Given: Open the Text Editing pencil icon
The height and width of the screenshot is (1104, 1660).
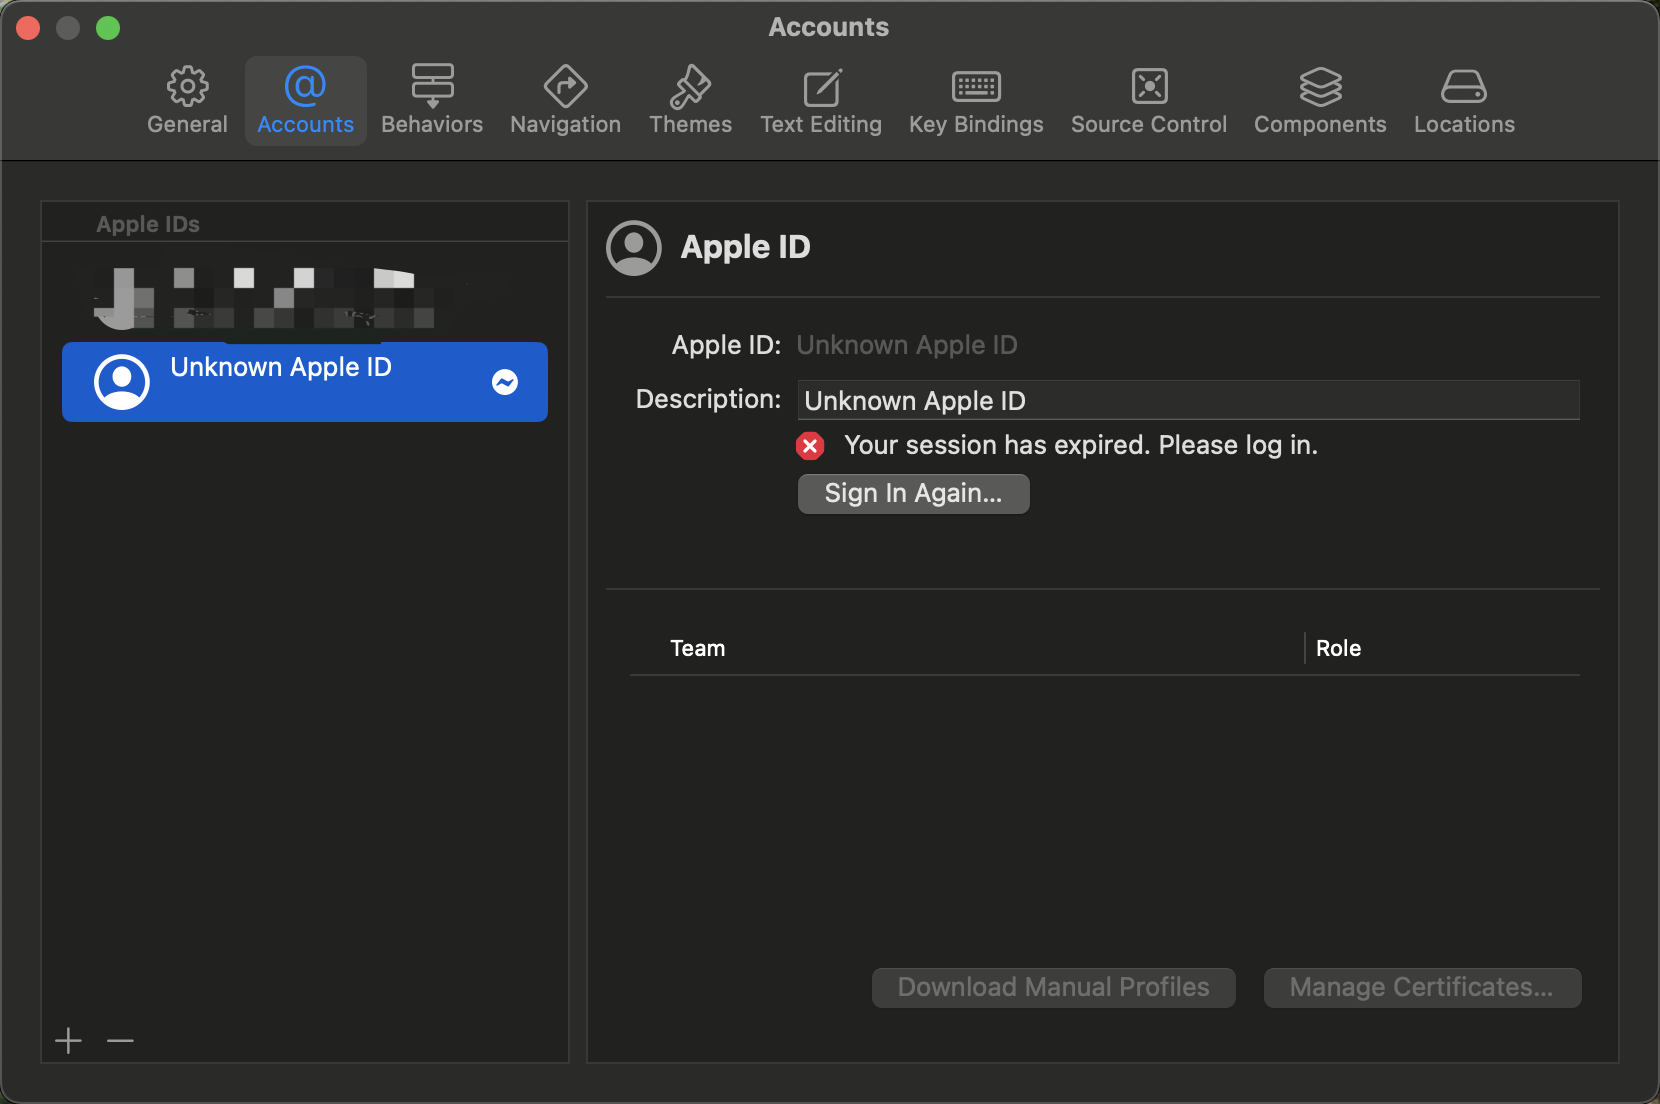Looking at the screenshot, I should (x=822, y=87).
